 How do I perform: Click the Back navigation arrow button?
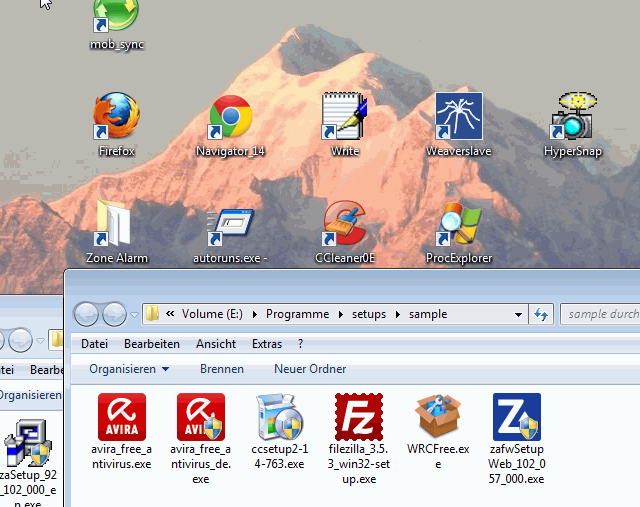[x=86, y=314]
